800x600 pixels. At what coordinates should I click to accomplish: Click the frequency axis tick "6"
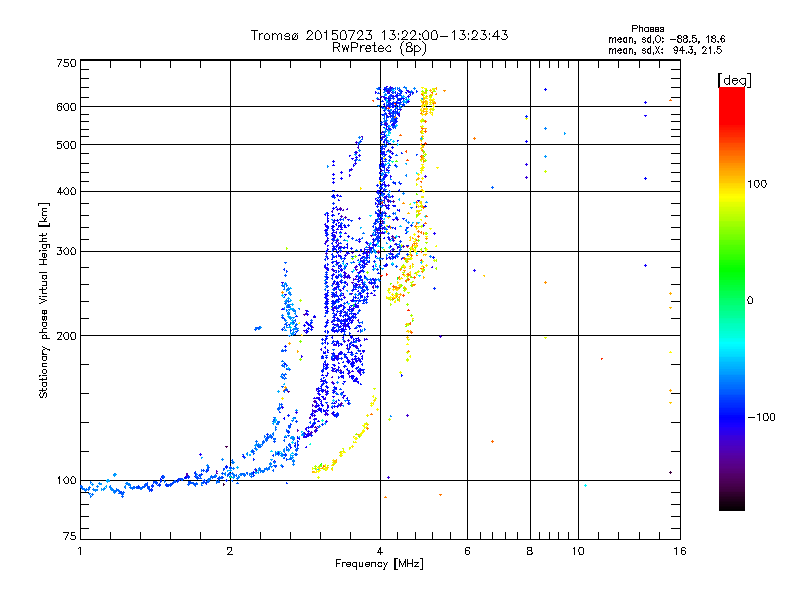coord(467,551)
